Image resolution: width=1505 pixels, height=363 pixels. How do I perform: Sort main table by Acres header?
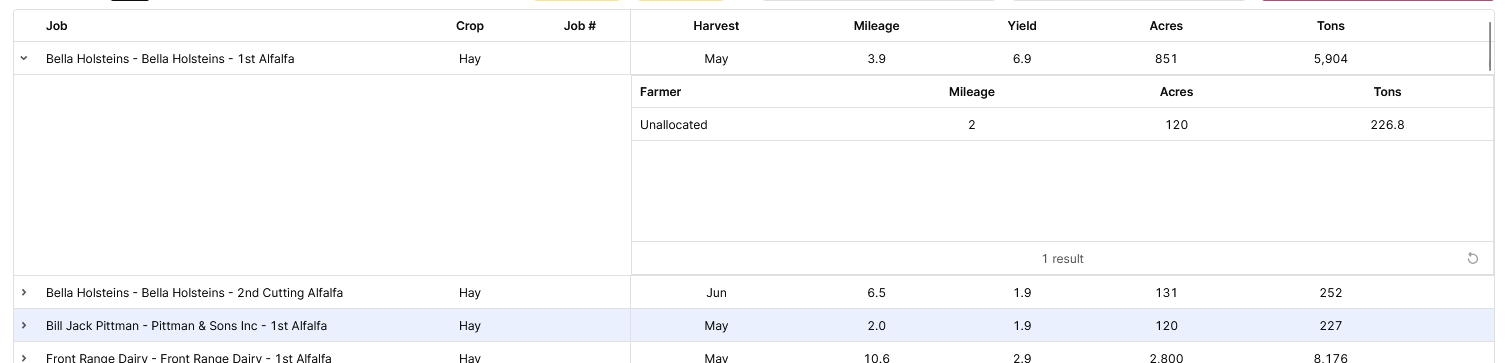1166,26
